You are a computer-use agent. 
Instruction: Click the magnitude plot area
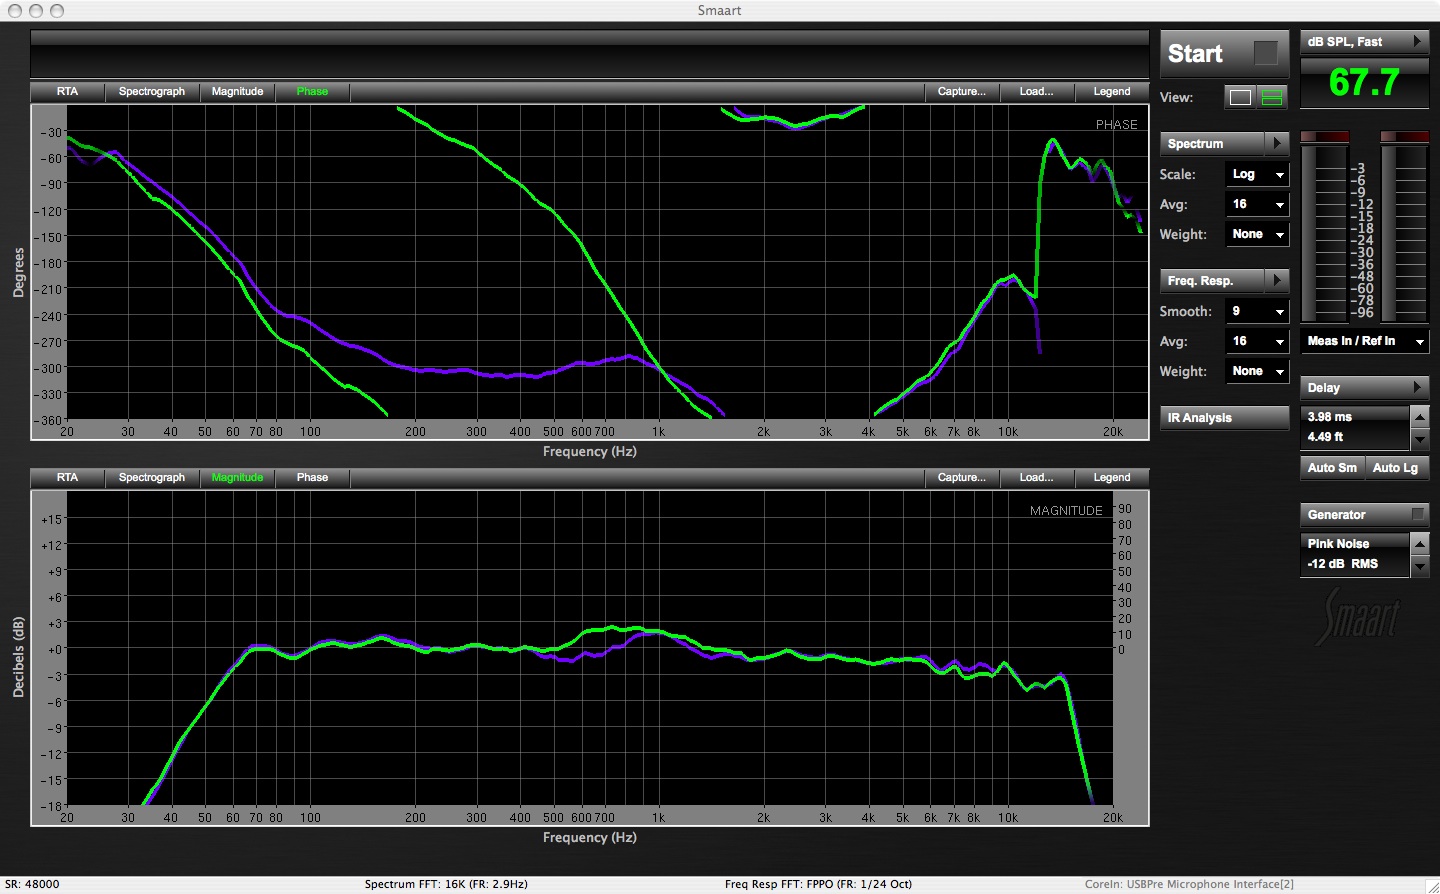click(590, 648)
